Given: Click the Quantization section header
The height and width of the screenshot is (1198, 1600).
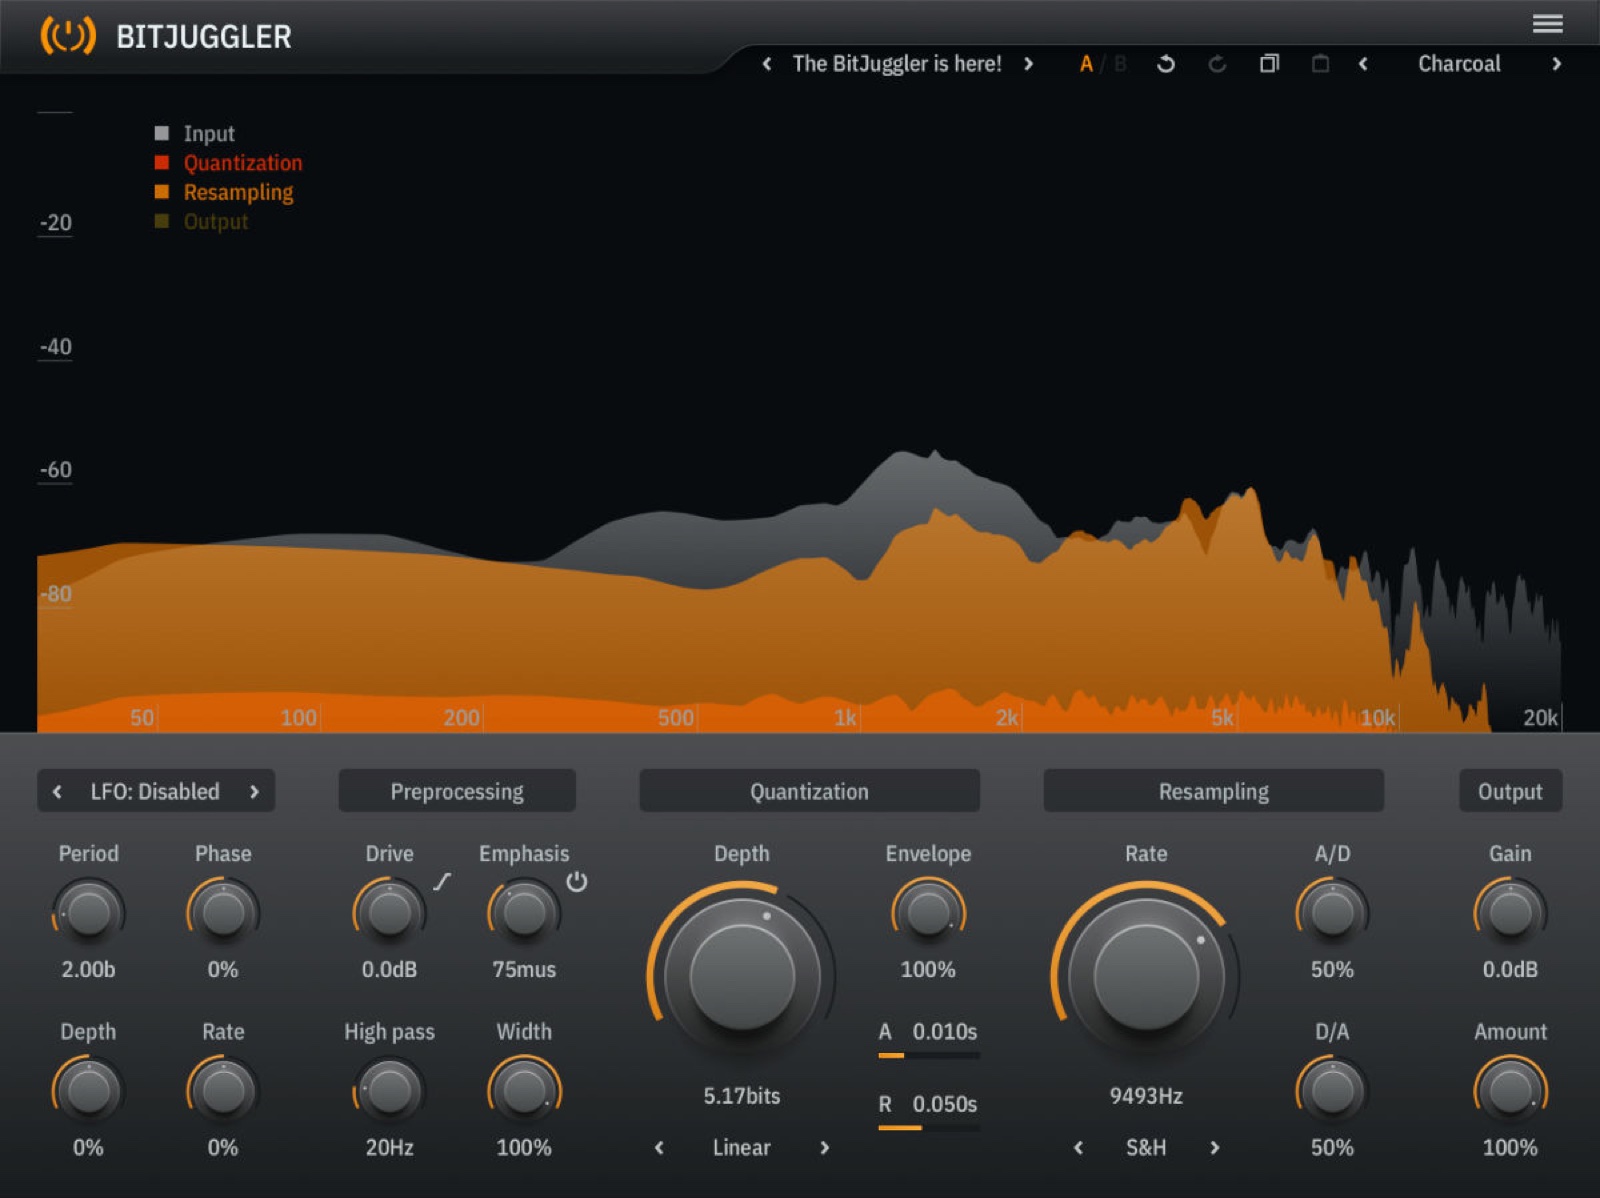Looking at the screenshot, I should click(x=809, y=791).
